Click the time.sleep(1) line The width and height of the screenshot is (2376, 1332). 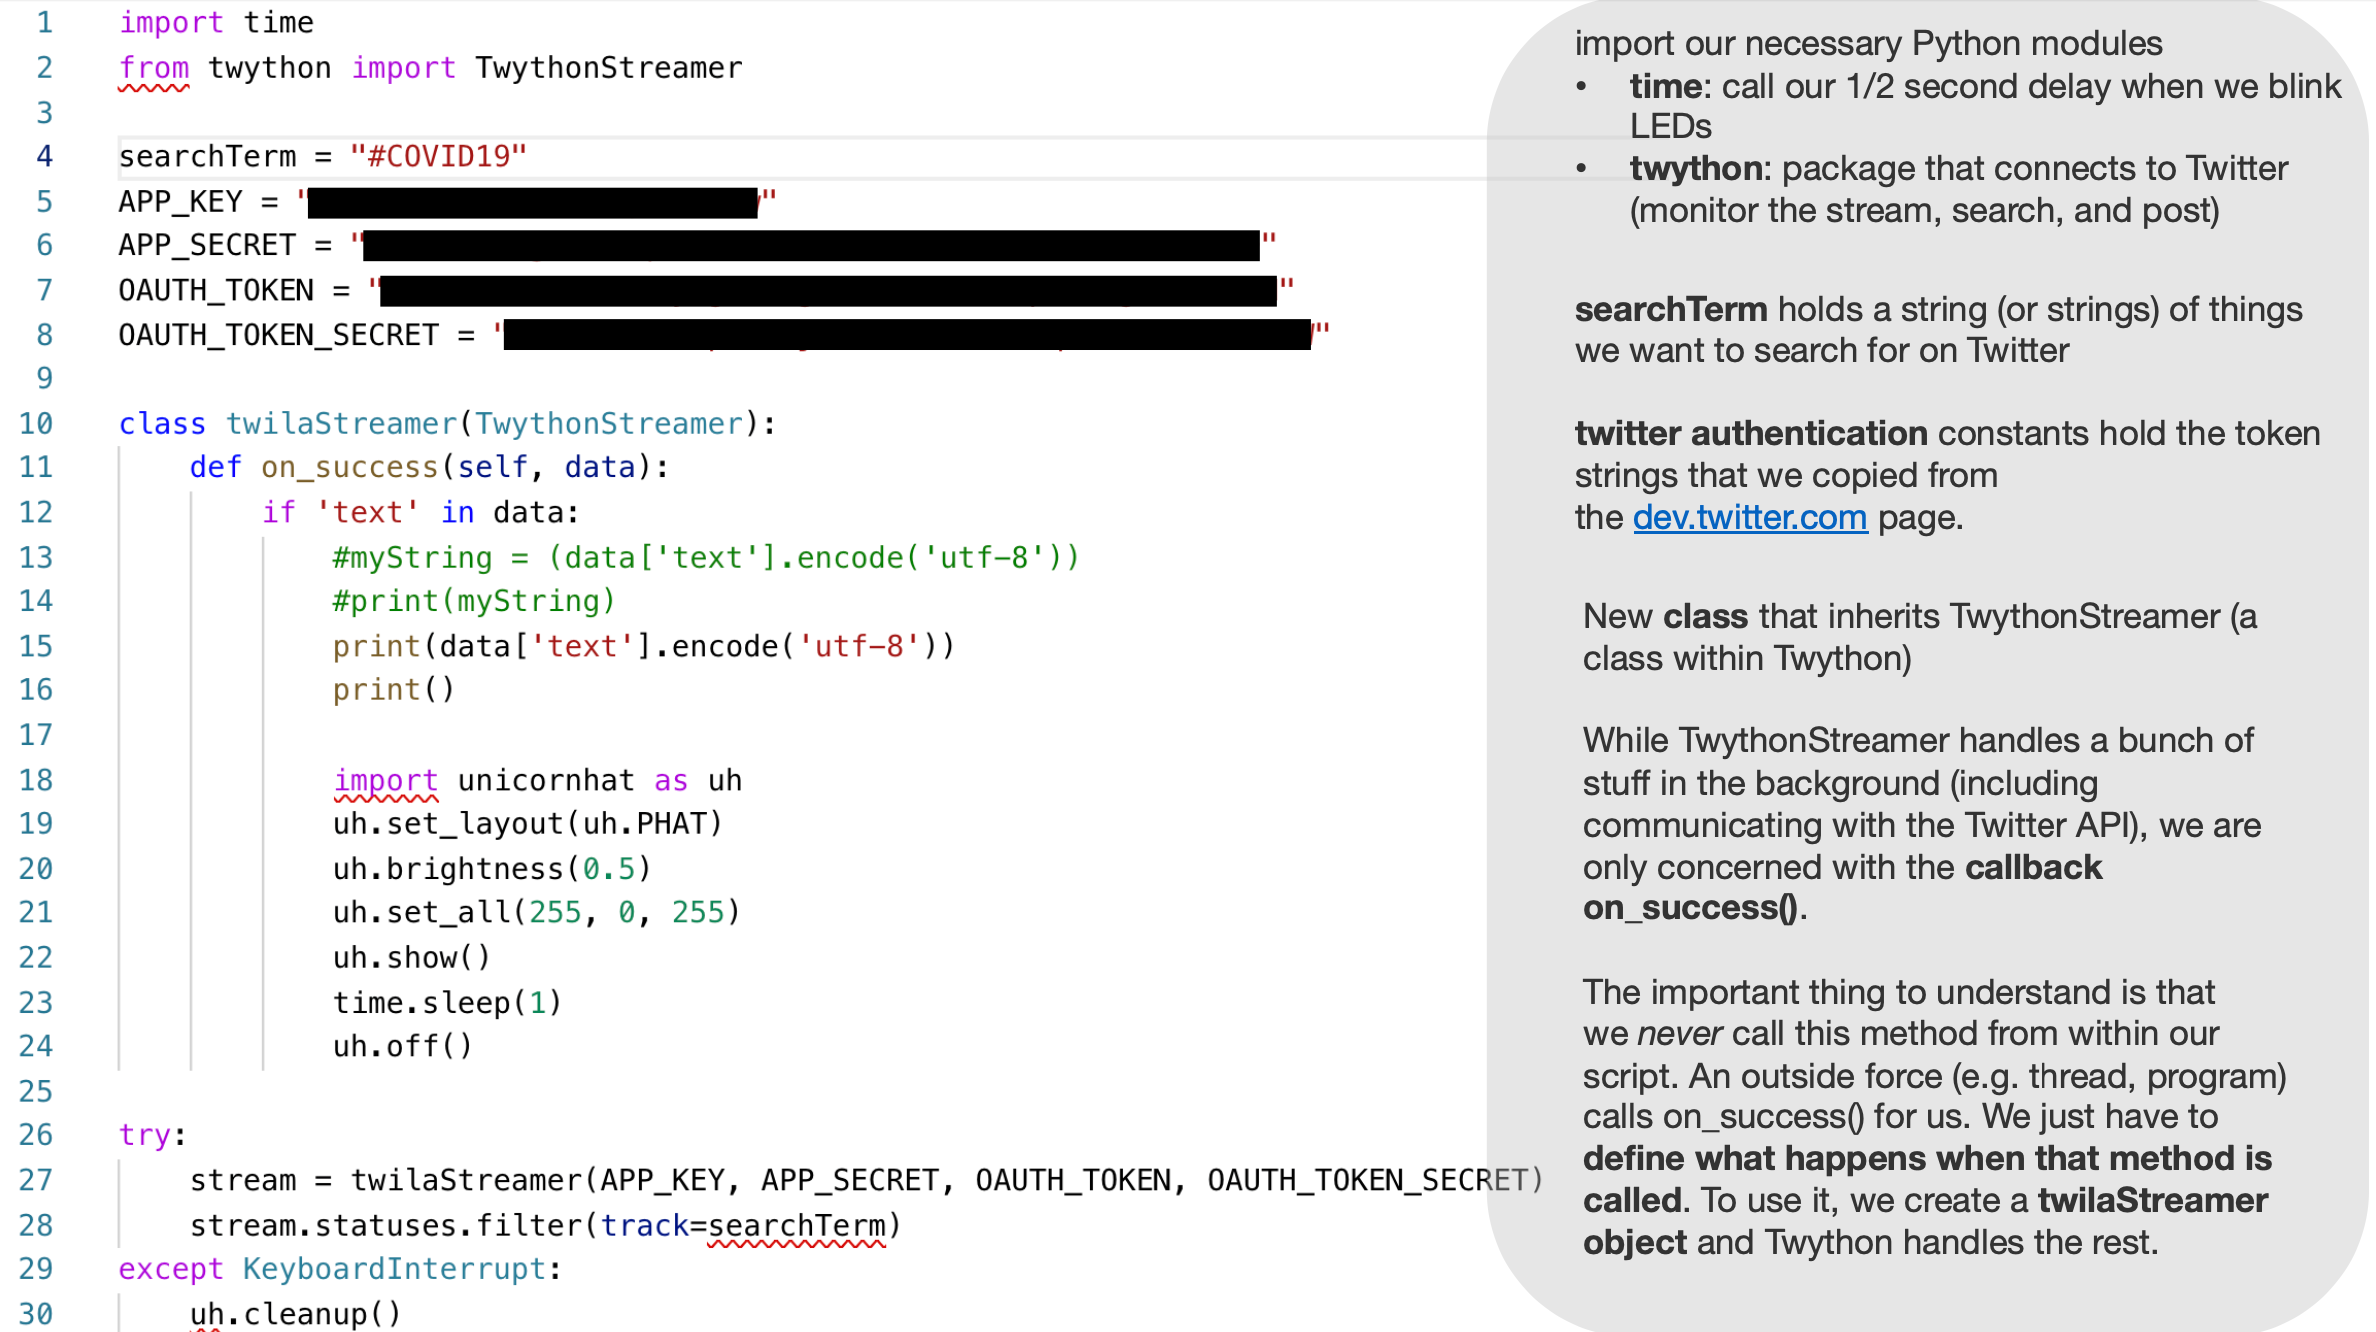point(448,1002)
